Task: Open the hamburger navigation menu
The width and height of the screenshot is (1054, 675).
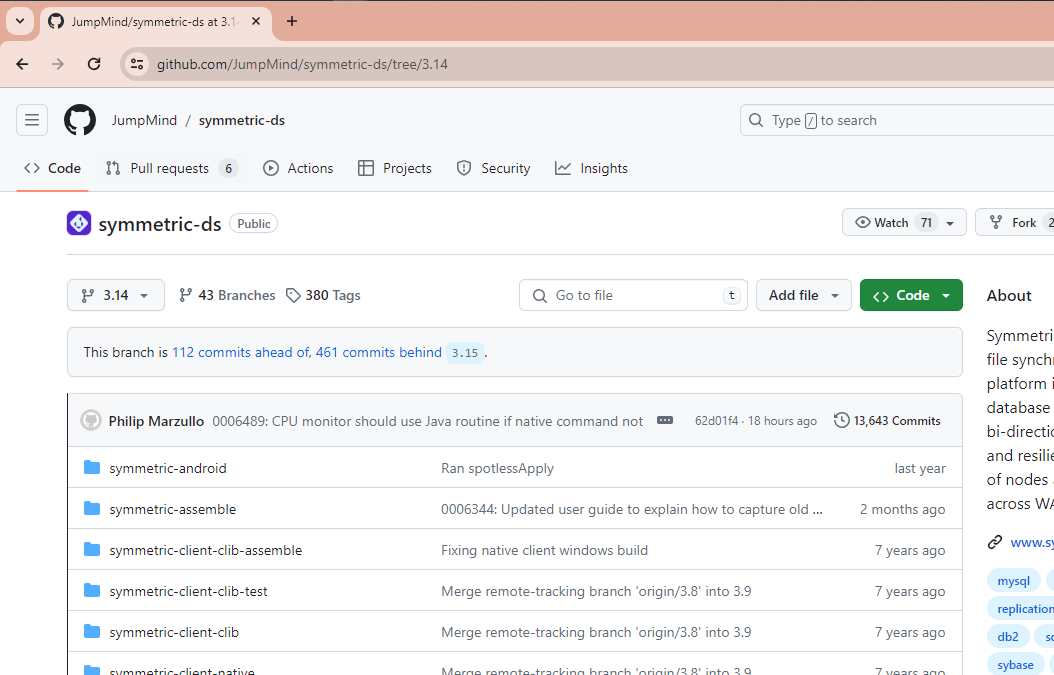Action: pos(32,120)
